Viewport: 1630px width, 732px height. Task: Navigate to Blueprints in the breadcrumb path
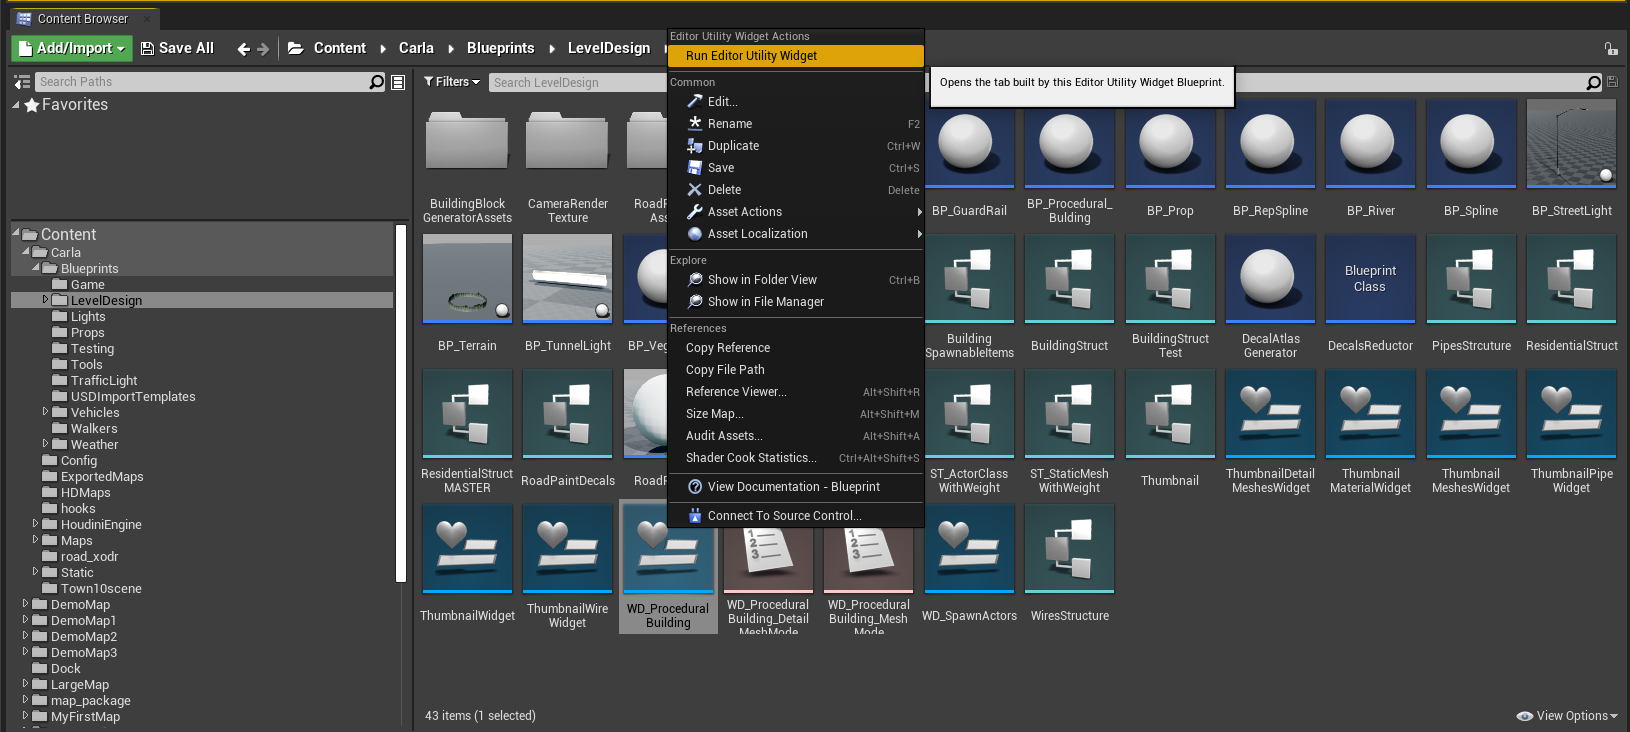coord(500,48)
